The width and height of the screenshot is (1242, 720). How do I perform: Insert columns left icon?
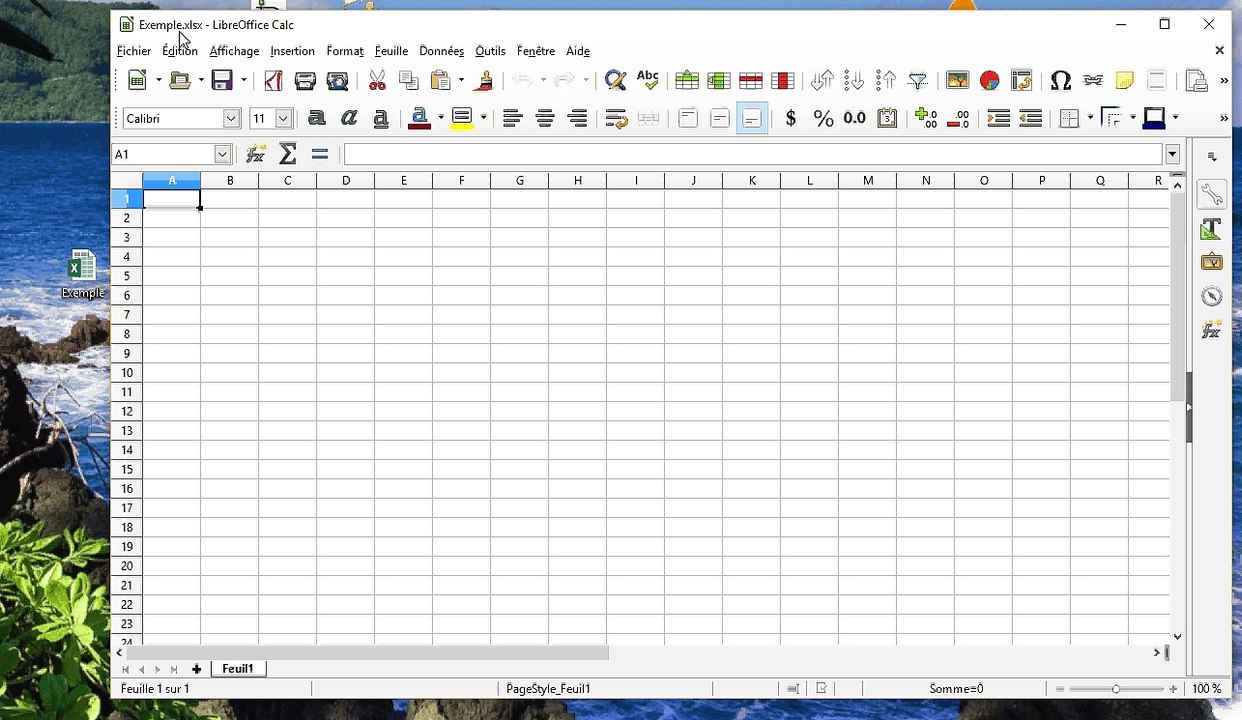tap(719, 81)
